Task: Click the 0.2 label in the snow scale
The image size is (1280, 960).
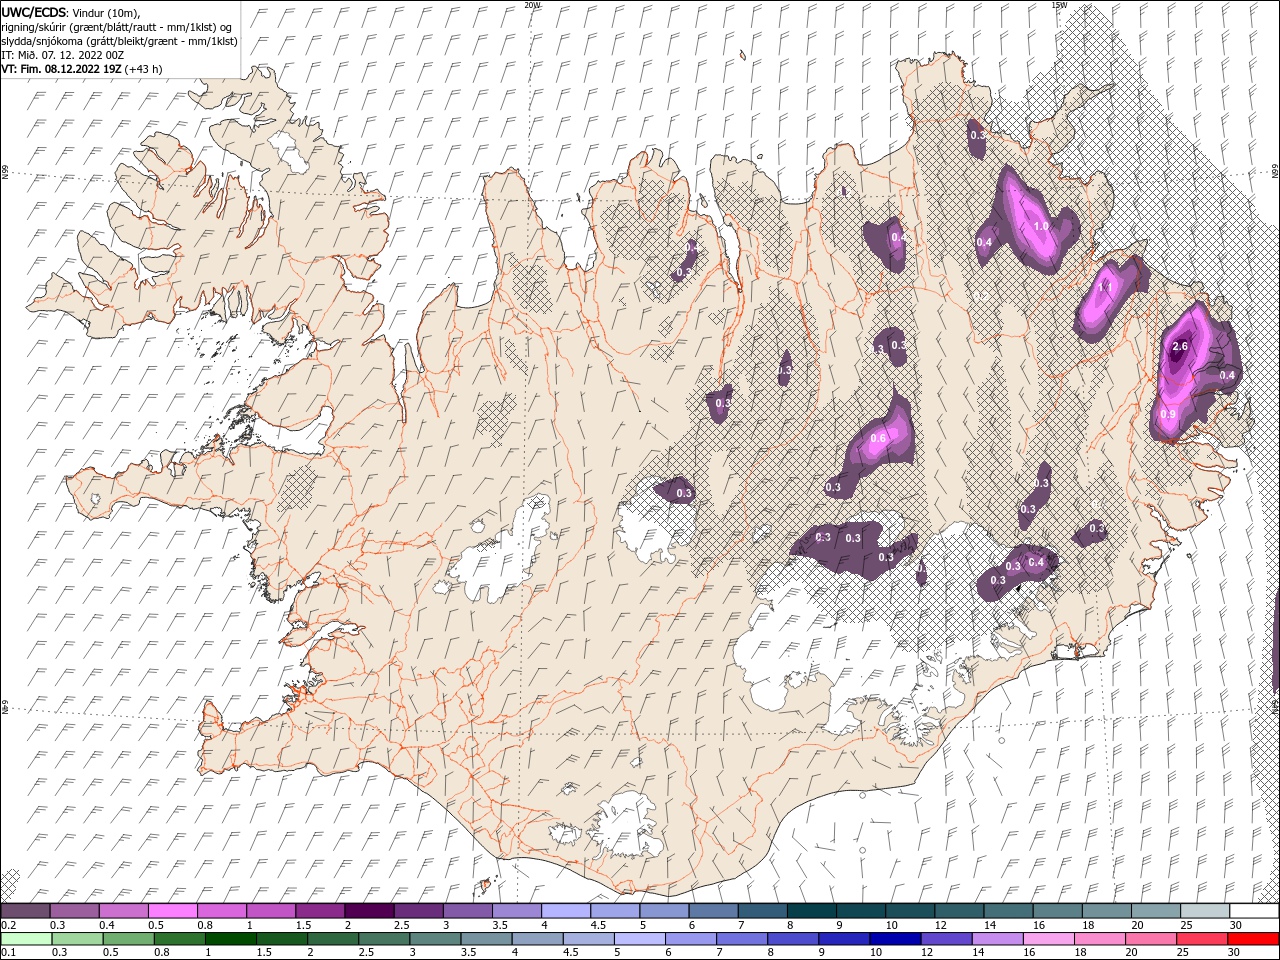Action: point(7,925)
